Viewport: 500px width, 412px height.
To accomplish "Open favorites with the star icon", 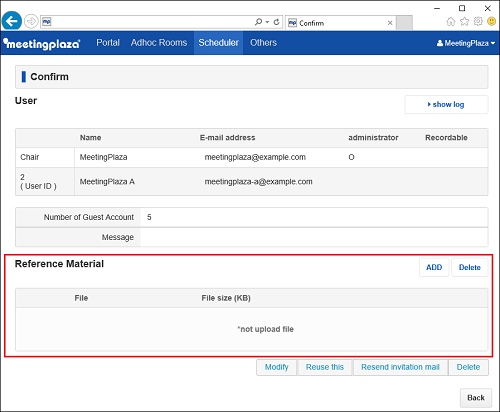I will click(x=464, y=22).
